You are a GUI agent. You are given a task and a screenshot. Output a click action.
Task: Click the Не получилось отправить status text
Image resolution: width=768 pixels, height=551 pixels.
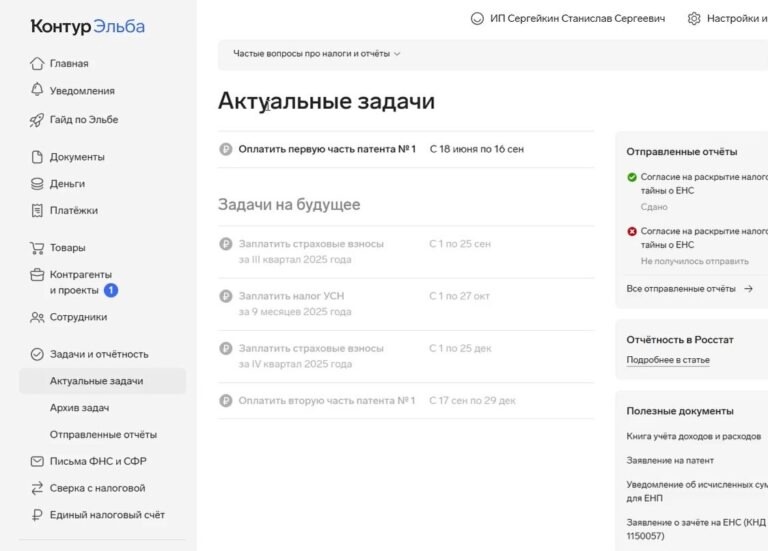[x=695, y=261]
